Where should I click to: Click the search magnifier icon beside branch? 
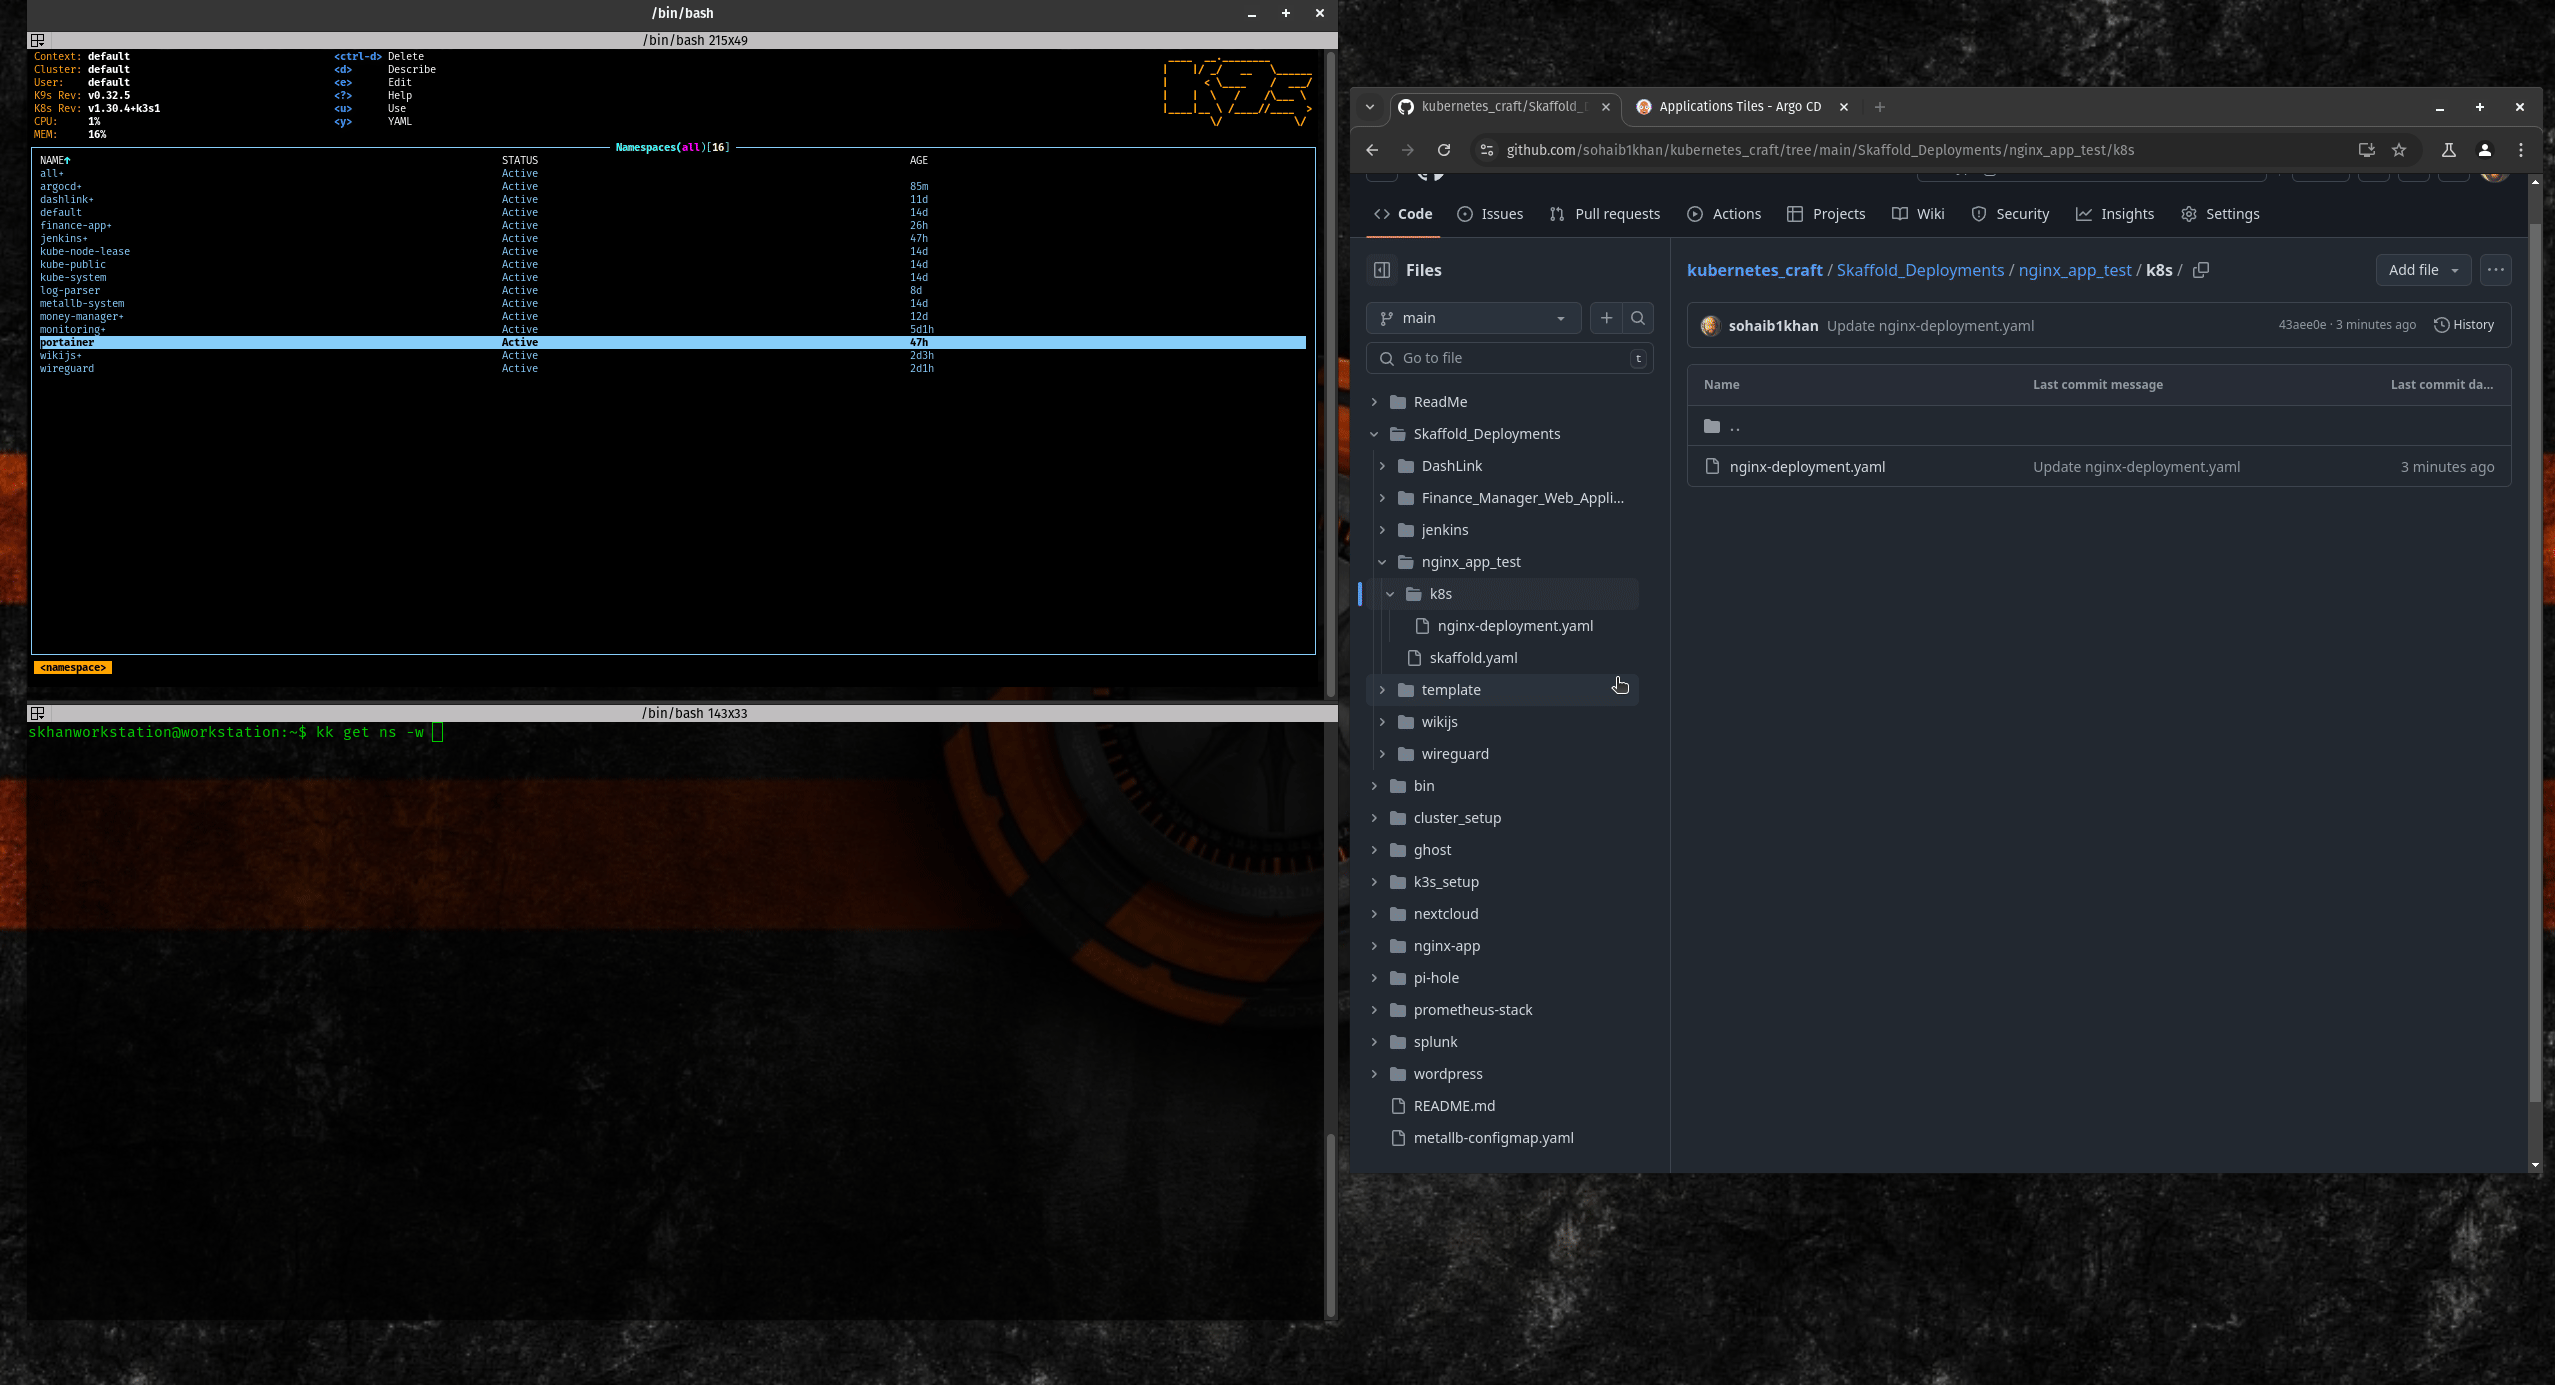(1638, 318)
